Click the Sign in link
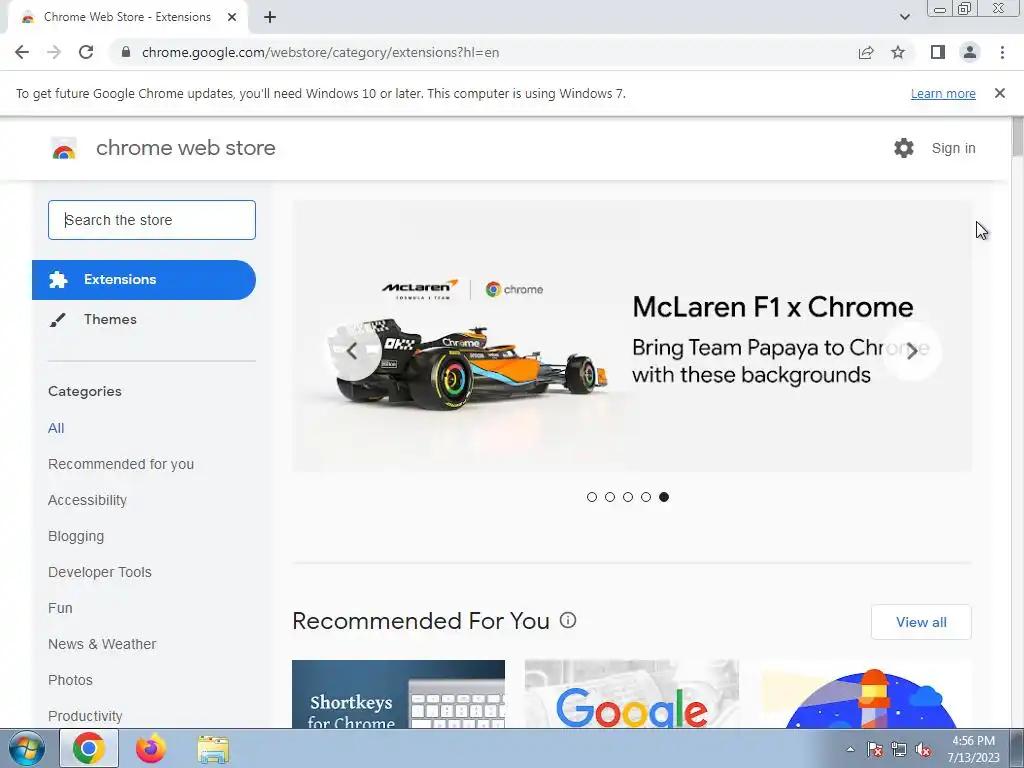 (x=953, y=148)
